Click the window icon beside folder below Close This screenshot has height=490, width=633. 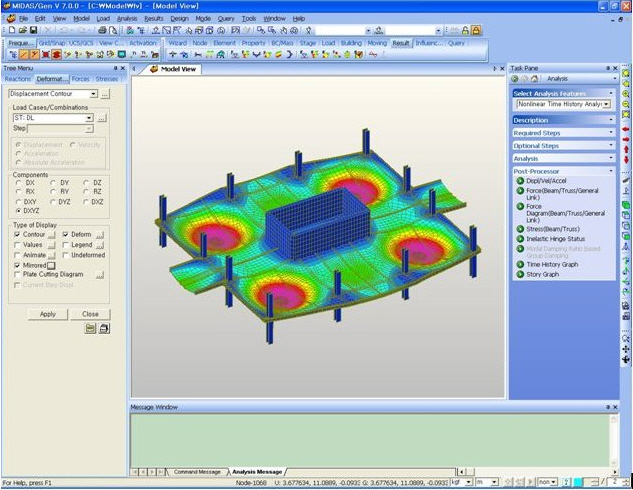point(104,329)
